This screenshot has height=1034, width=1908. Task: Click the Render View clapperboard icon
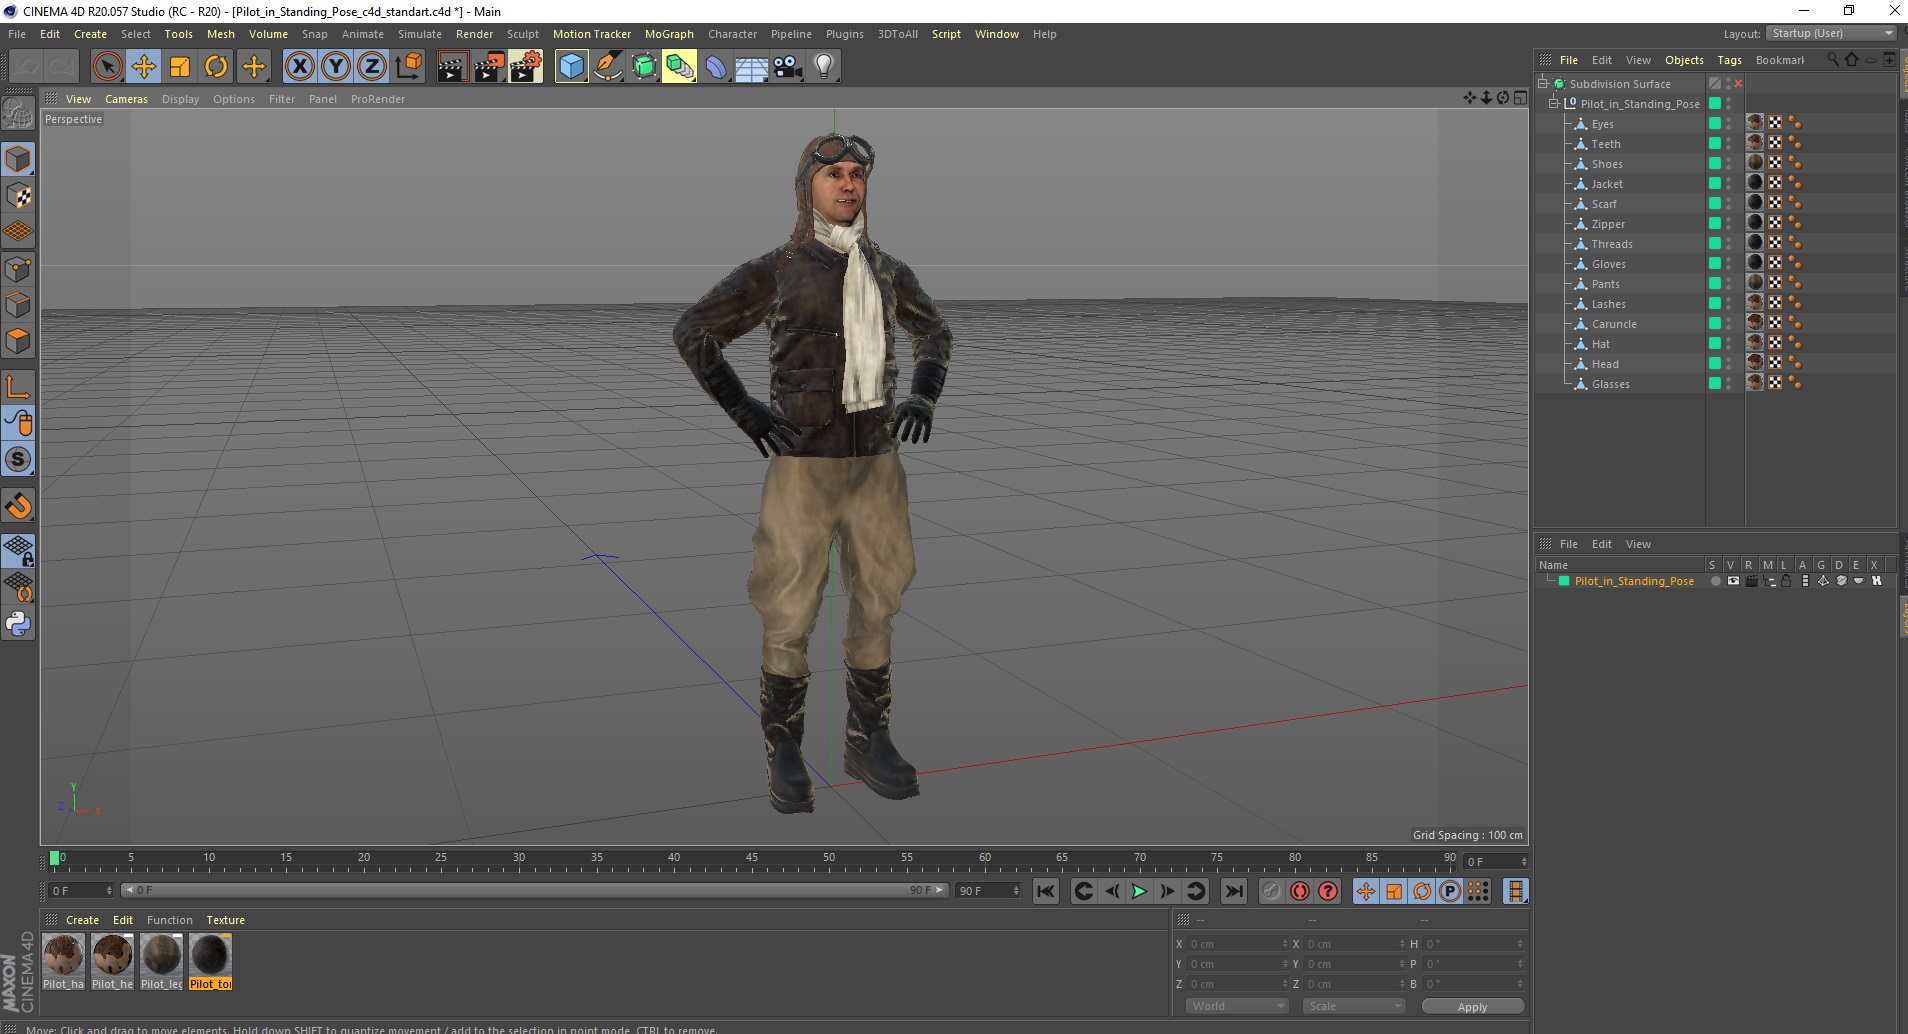click(452, 67)
